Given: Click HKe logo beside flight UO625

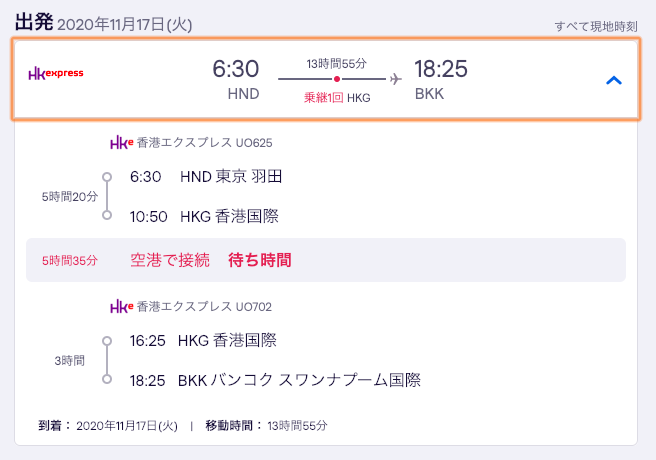Looking at the screenshot, I should pyautogui.click(x=122, y=143).
